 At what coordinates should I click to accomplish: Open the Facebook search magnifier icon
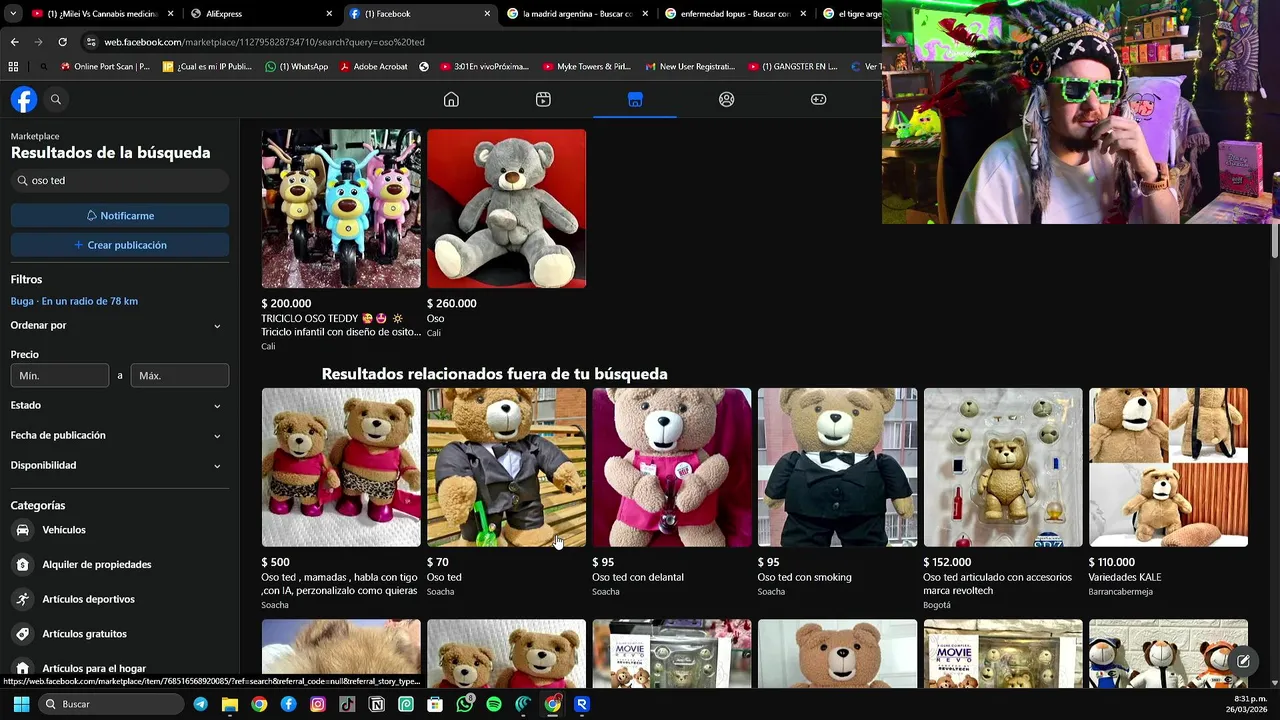pos(56,99)
